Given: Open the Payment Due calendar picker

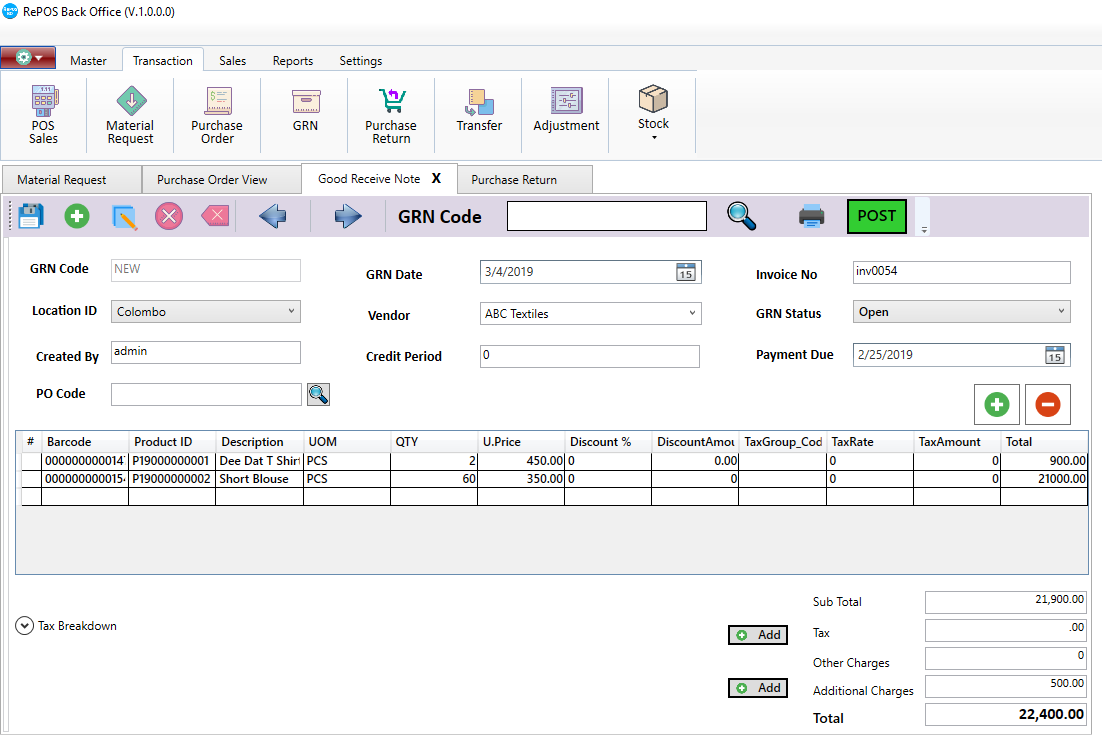Looking at the screenshot, I should click(x=1055, y=355).
